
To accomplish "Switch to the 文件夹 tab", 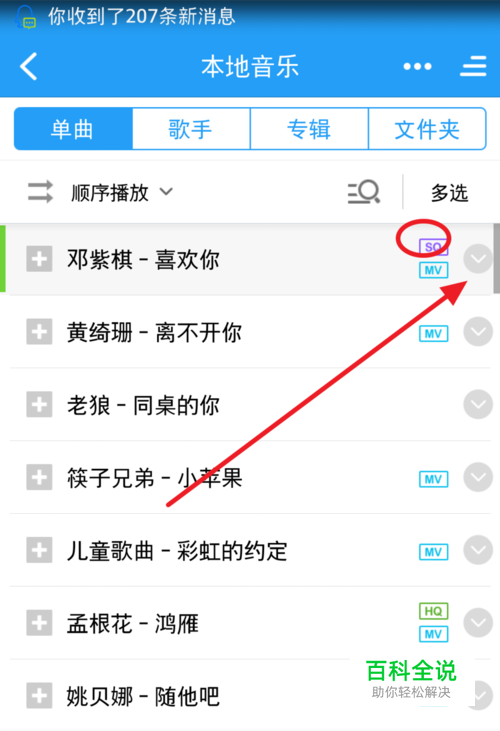I will 427,129.
